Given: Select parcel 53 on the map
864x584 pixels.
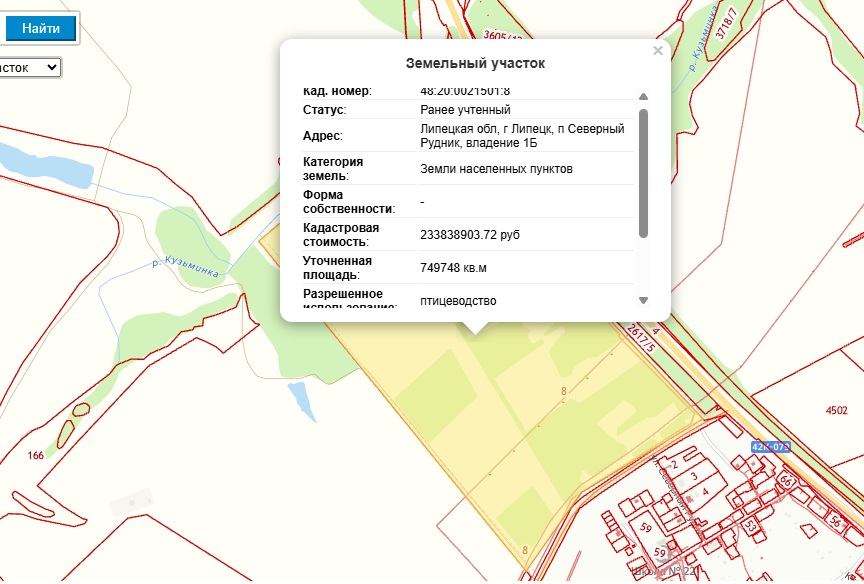Looking at the screenshot, I should pyautogui.click(x=747, y=525).
